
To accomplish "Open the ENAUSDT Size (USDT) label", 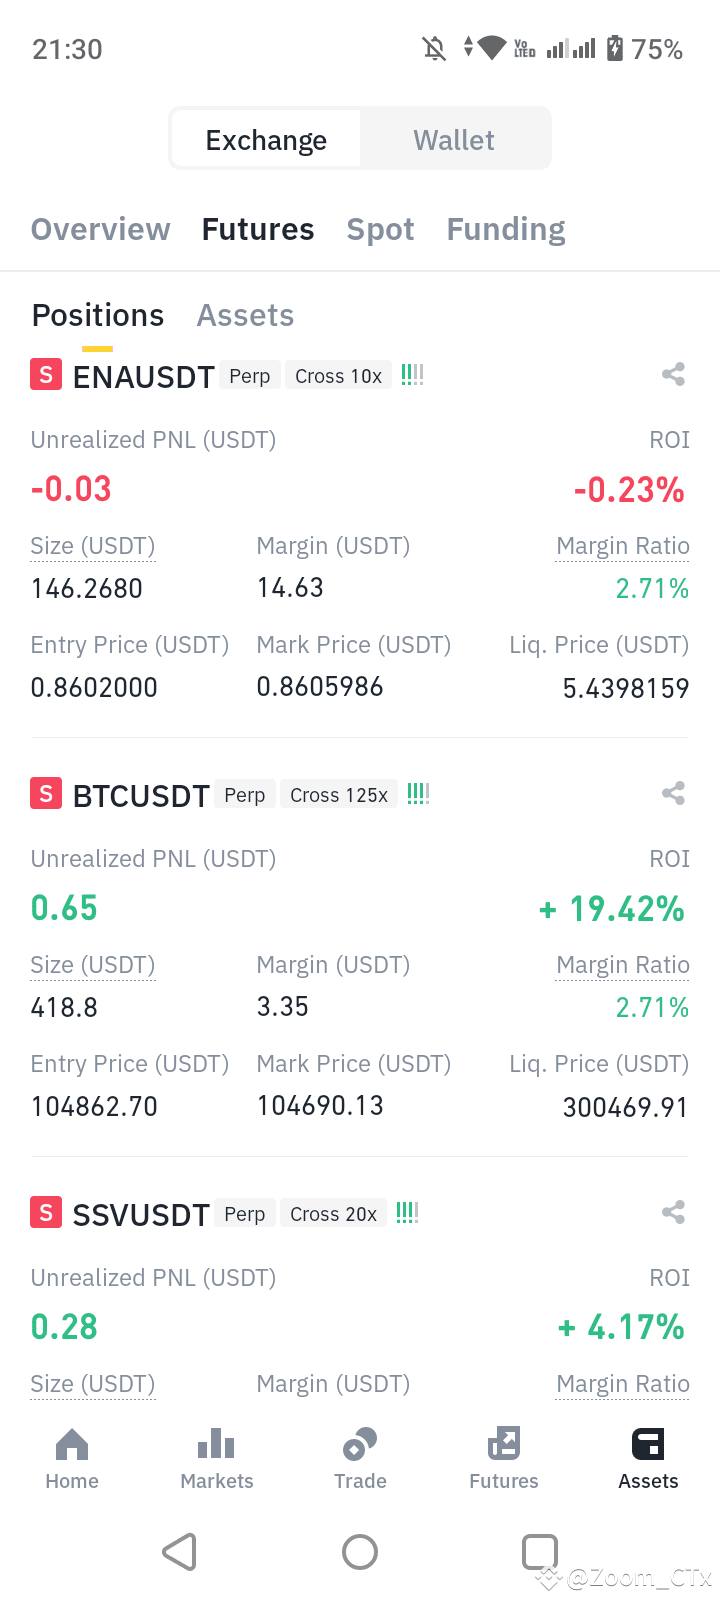I will 93,547.
